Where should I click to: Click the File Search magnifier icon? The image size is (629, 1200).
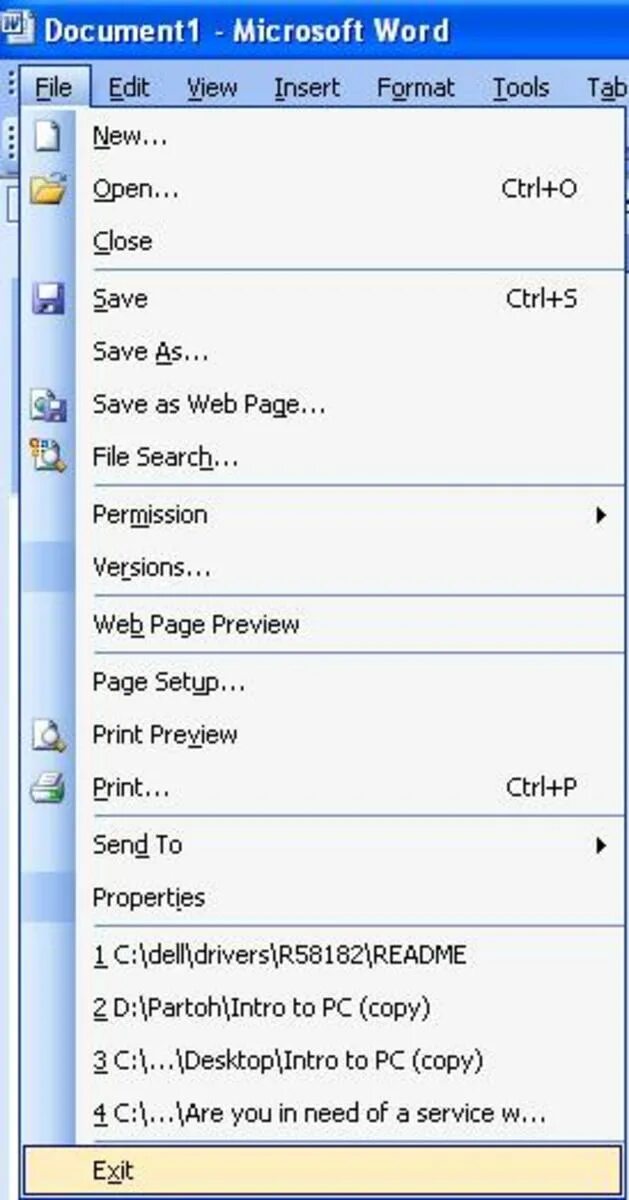[x=47, y=457]
